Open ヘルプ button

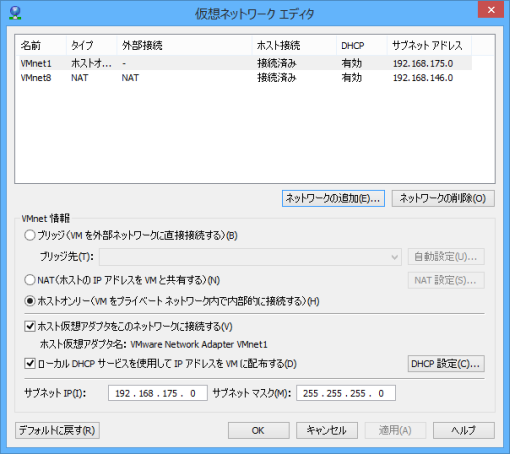click(464, 430)
